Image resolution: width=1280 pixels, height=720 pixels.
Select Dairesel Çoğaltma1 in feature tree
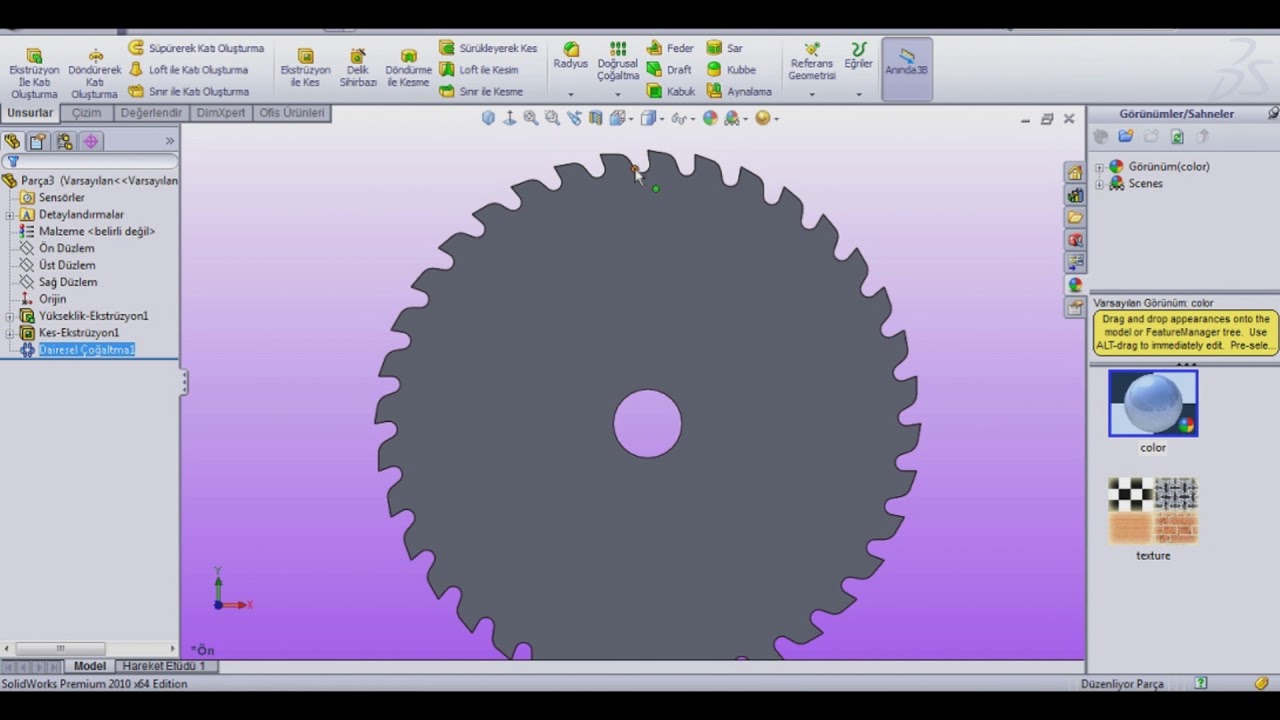pyautogui.click(x=86, y=350)
